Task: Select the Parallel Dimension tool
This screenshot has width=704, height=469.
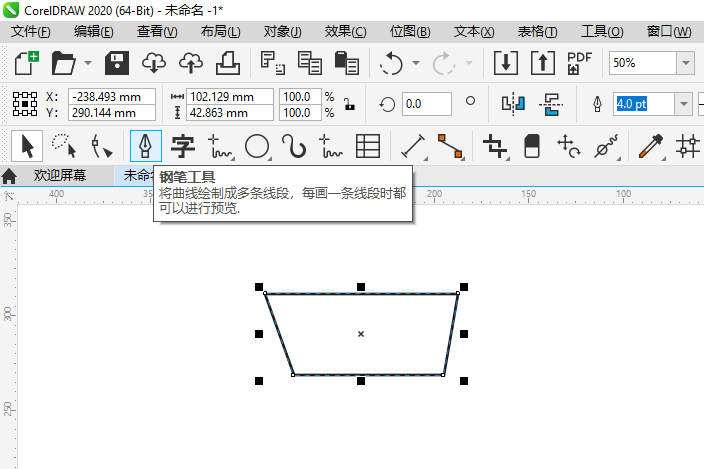Action: click(x=413, y=146)
